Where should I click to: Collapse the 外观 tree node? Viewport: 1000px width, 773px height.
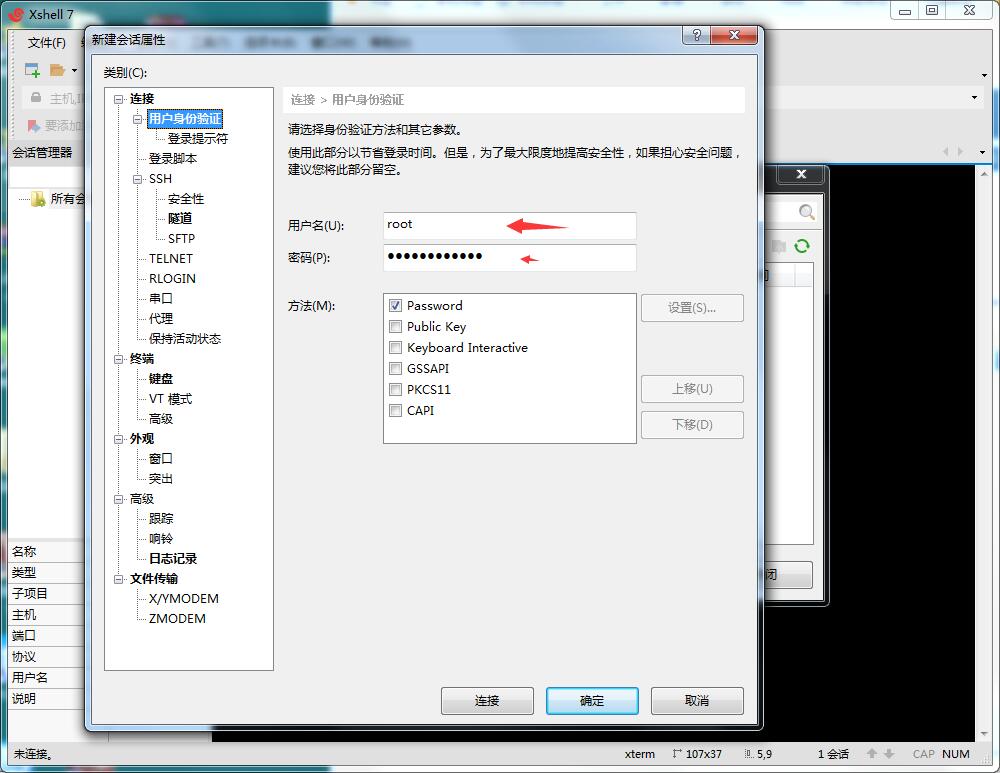pos(119,439)
